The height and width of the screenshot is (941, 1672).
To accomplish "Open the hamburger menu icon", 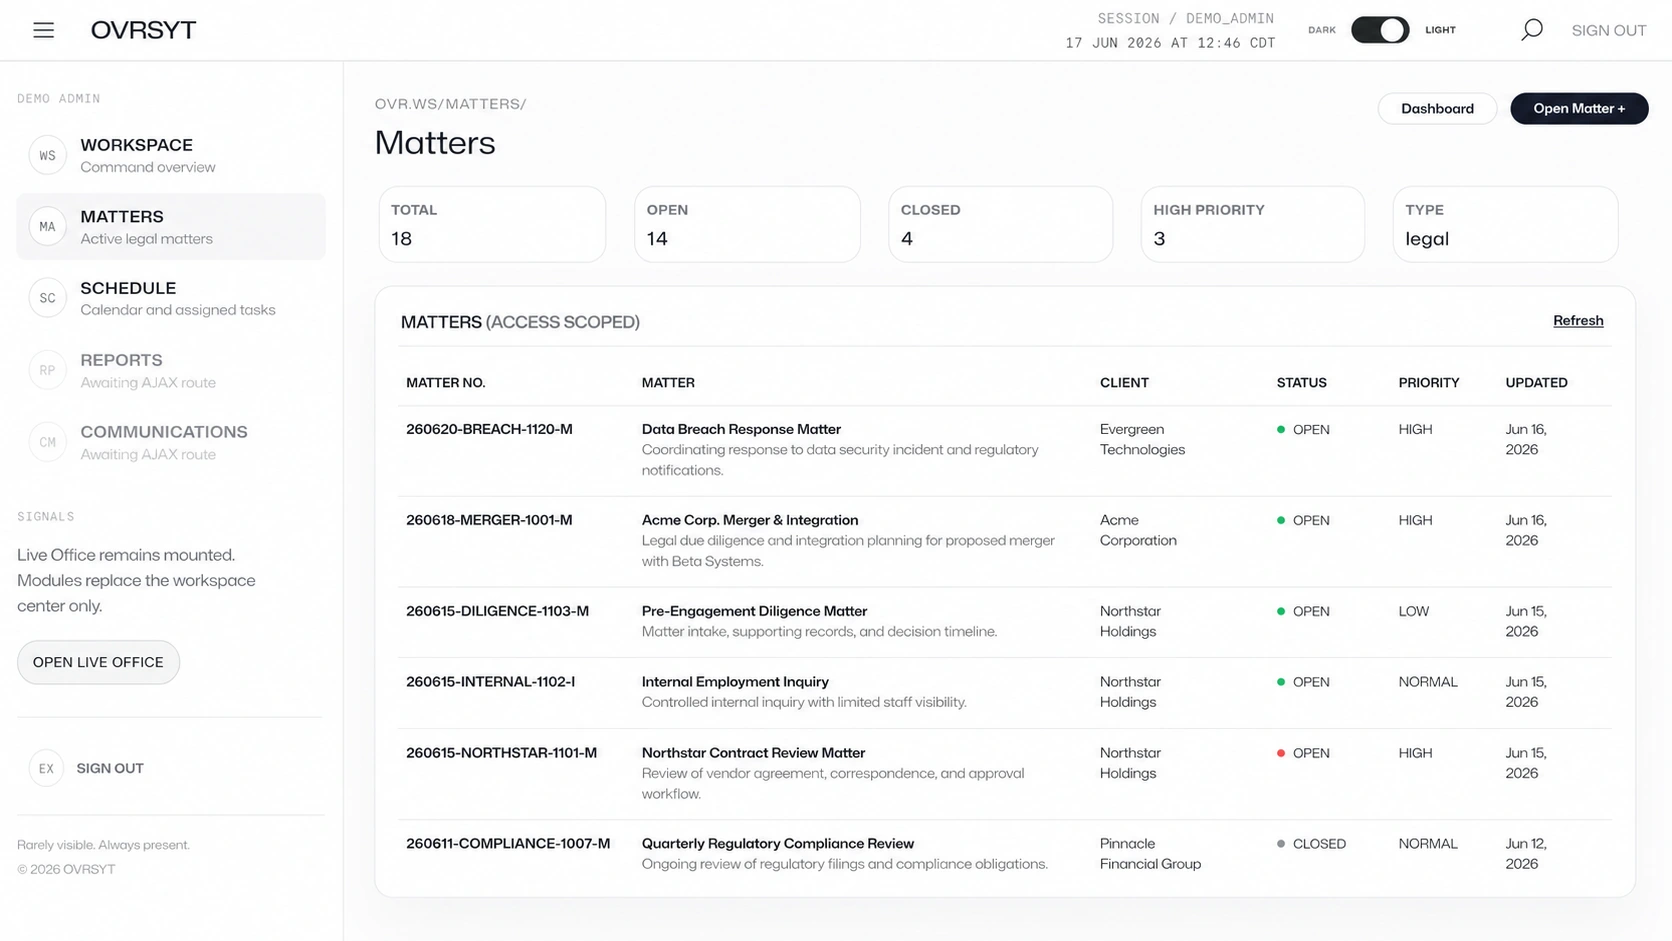I will (43, 30).
